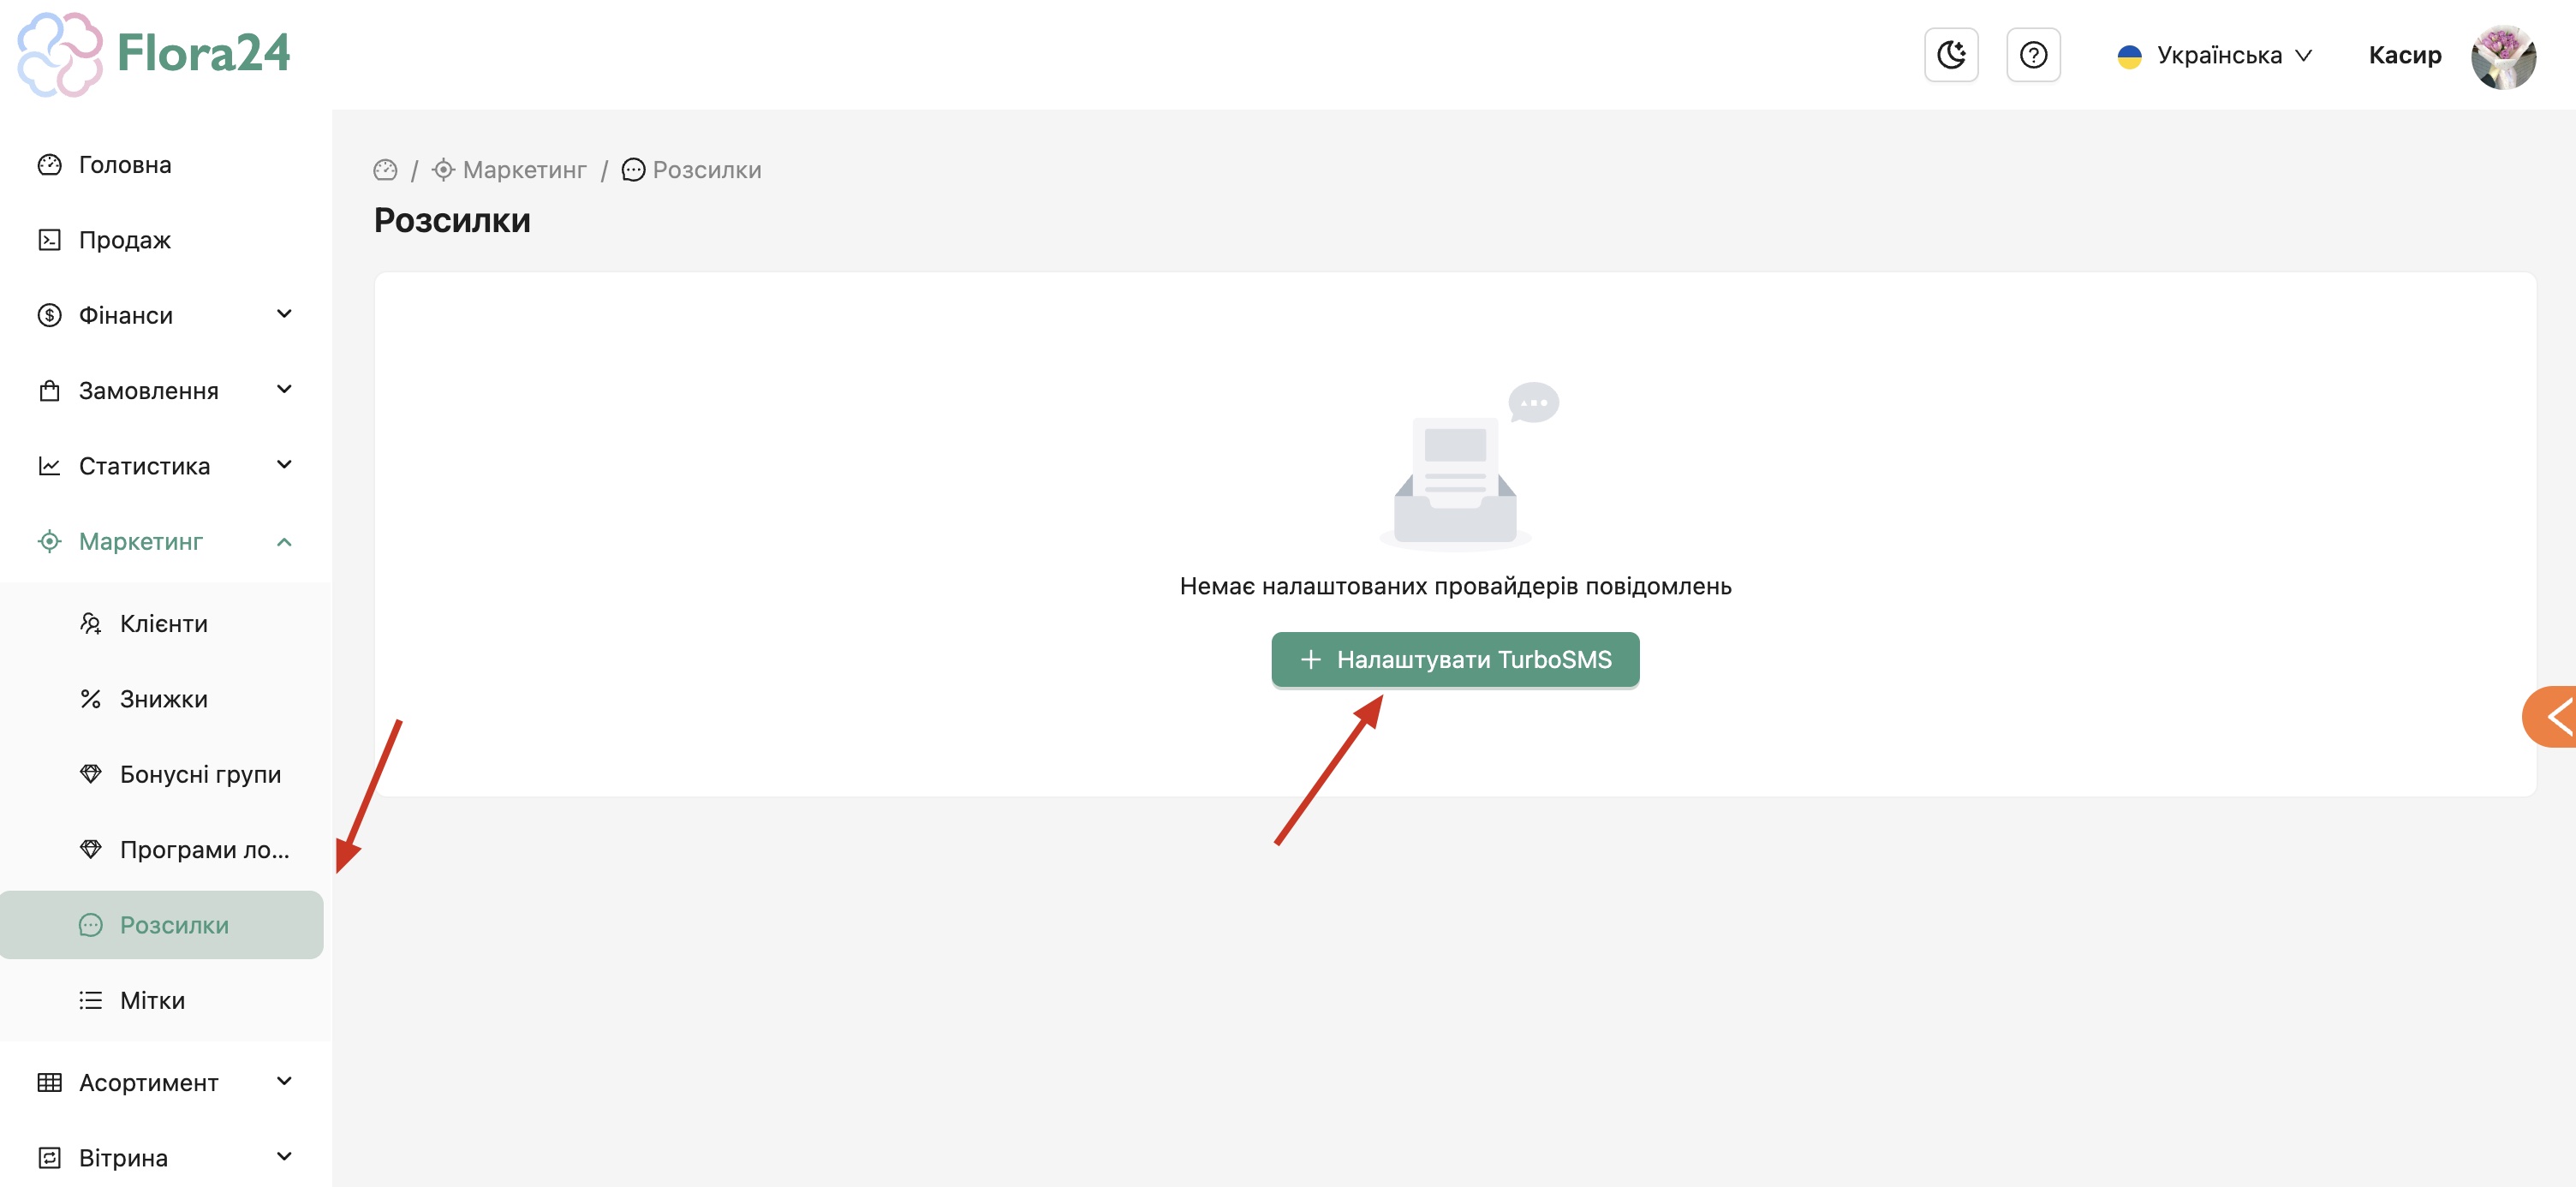Screen dimensions: 2576x1187
Task: Open the Фінанси menu item
Action: (166, 315)
